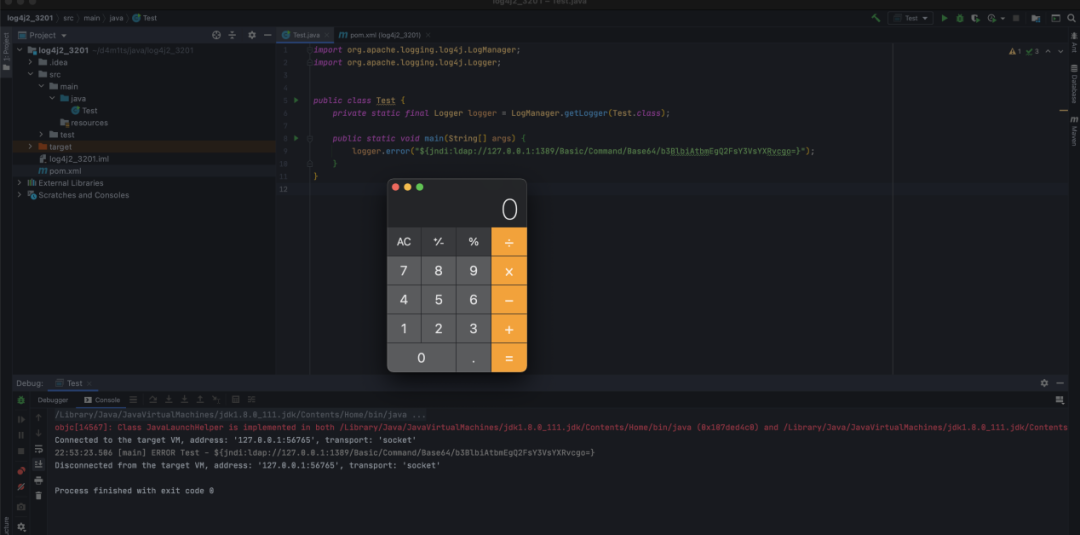Collapse the src folder

[x=31, y=74]
